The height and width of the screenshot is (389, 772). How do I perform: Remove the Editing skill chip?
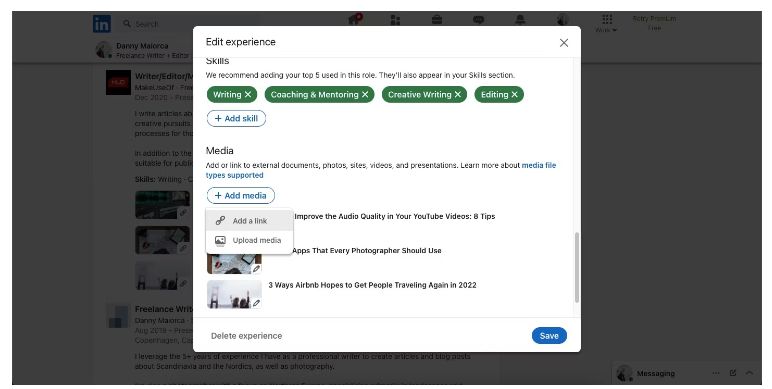point(515,95)
